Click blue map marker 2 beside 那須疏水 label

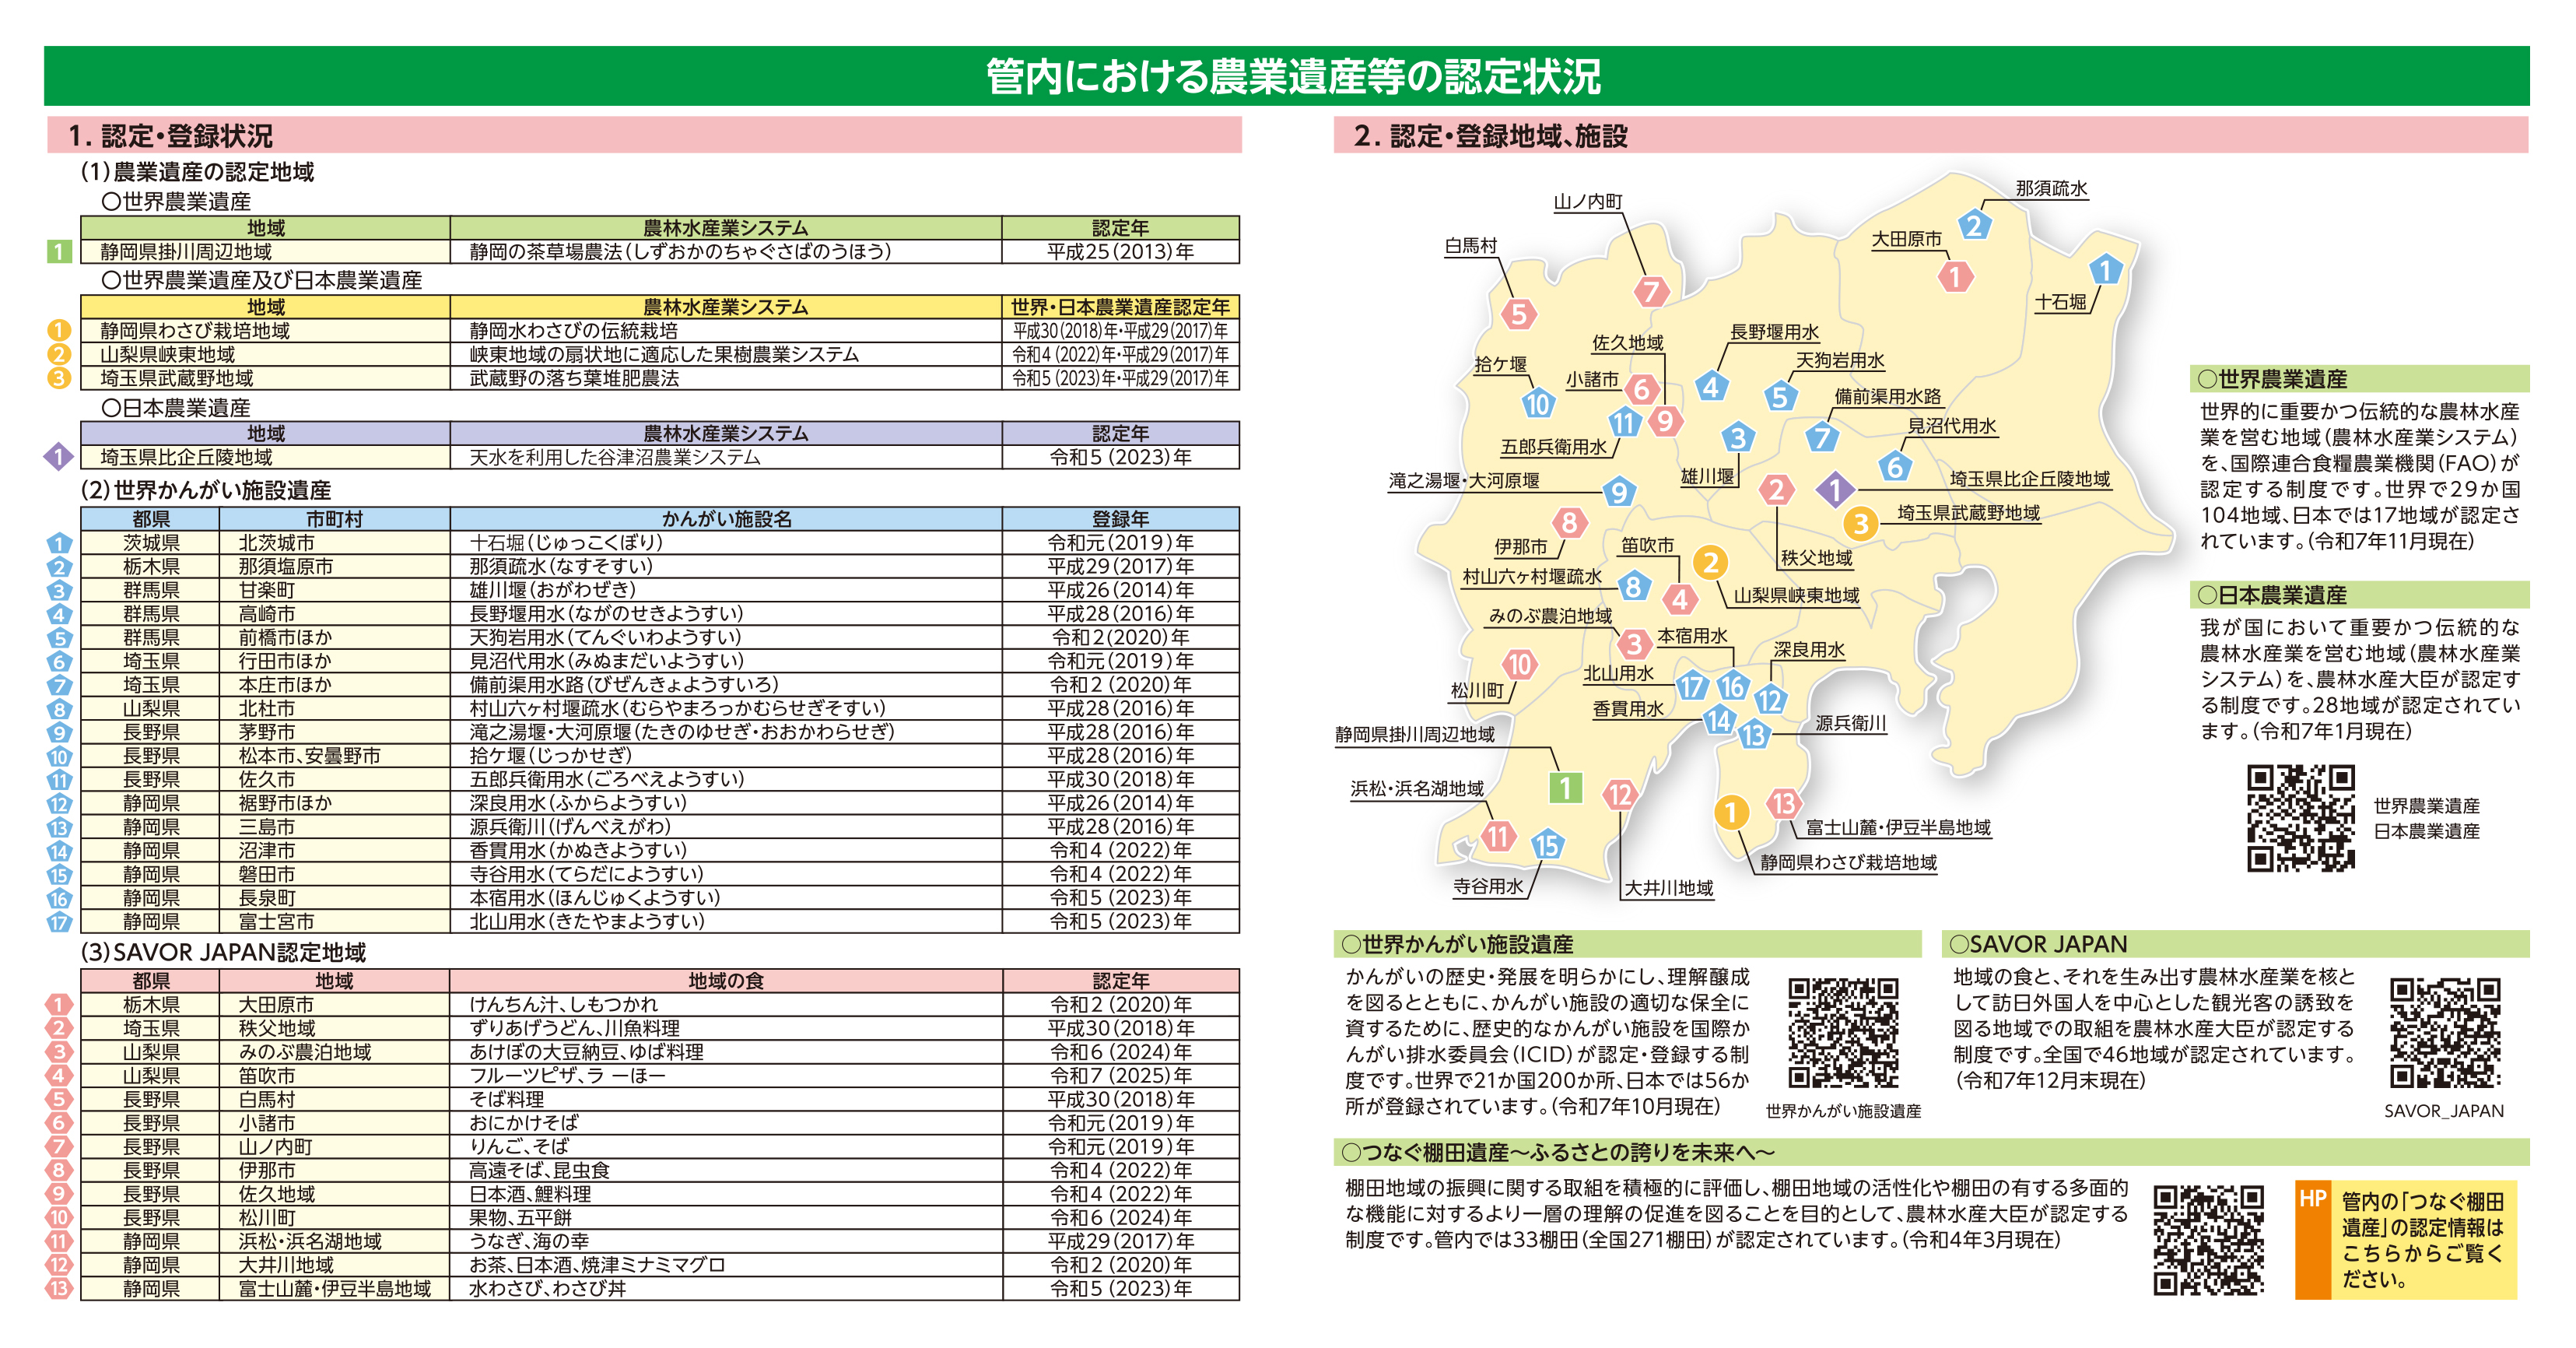(x=1973, y=225)
